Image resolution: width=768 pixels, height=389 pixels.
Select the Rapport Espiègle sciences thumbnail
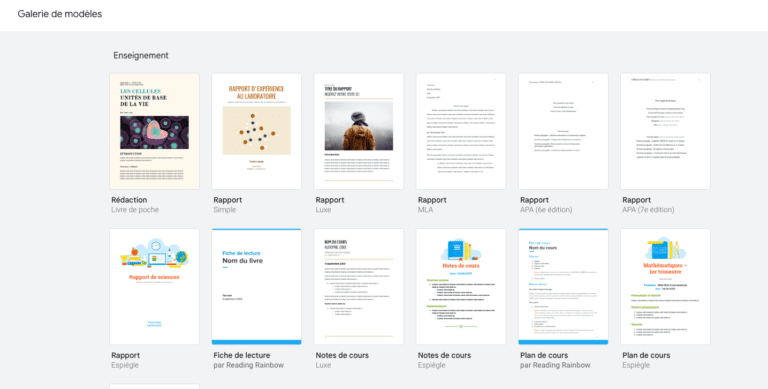(154, 287)
